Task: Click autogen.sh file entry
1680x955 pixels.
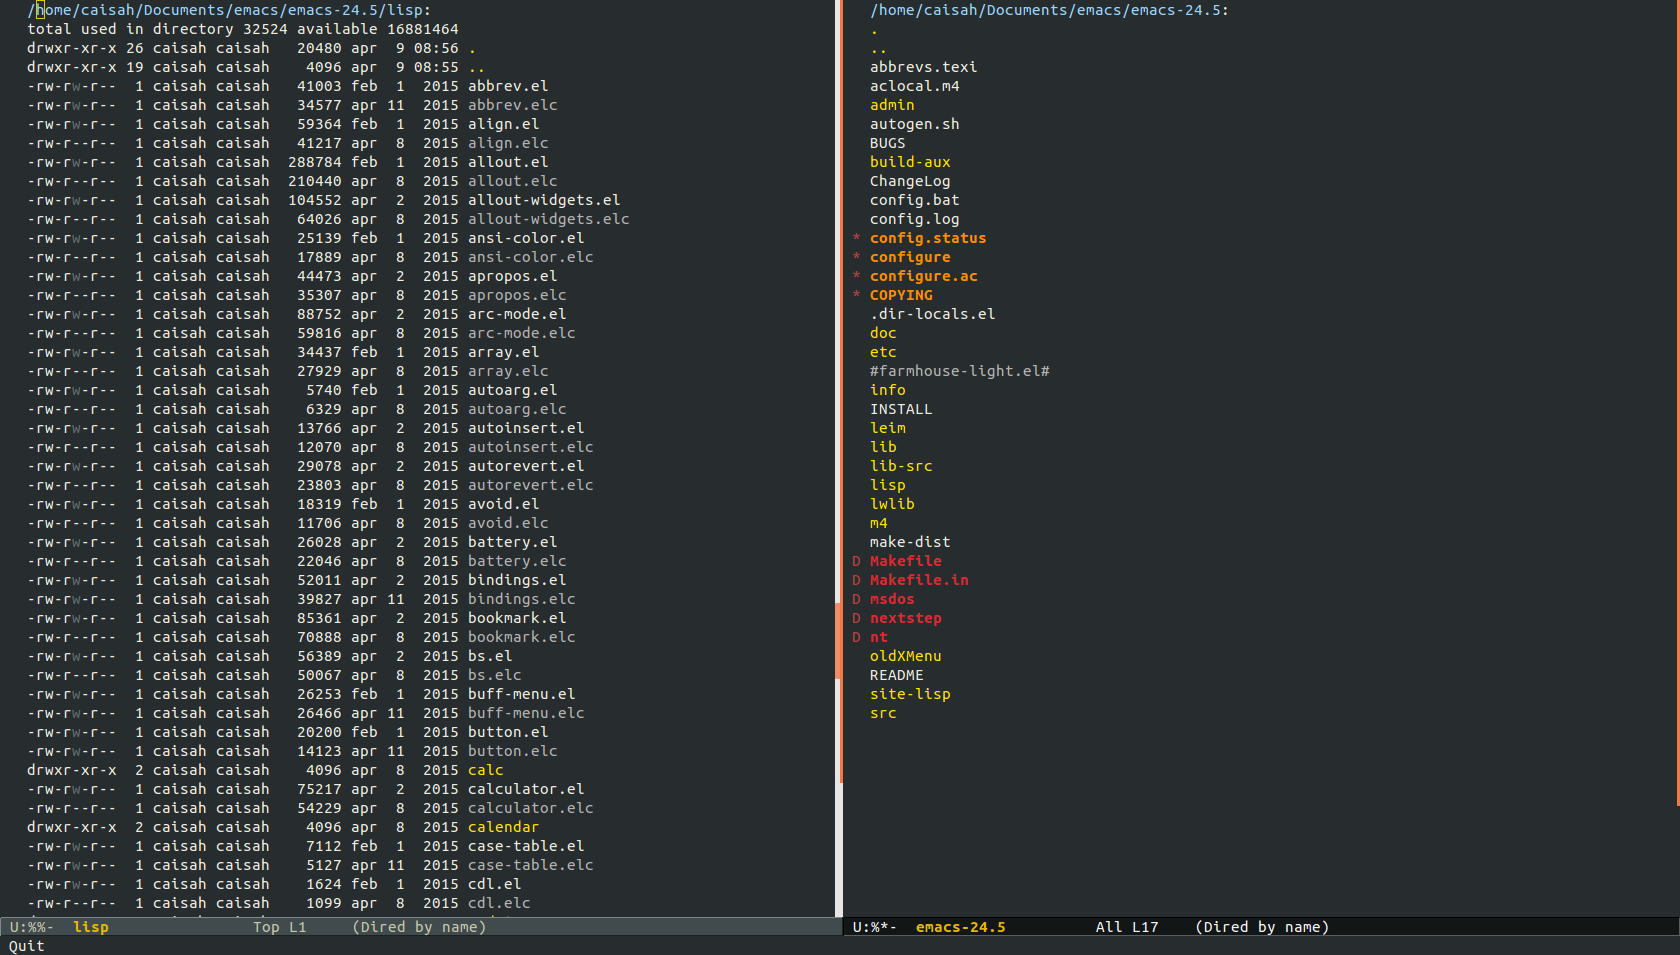Action: [x=914, y=124]
